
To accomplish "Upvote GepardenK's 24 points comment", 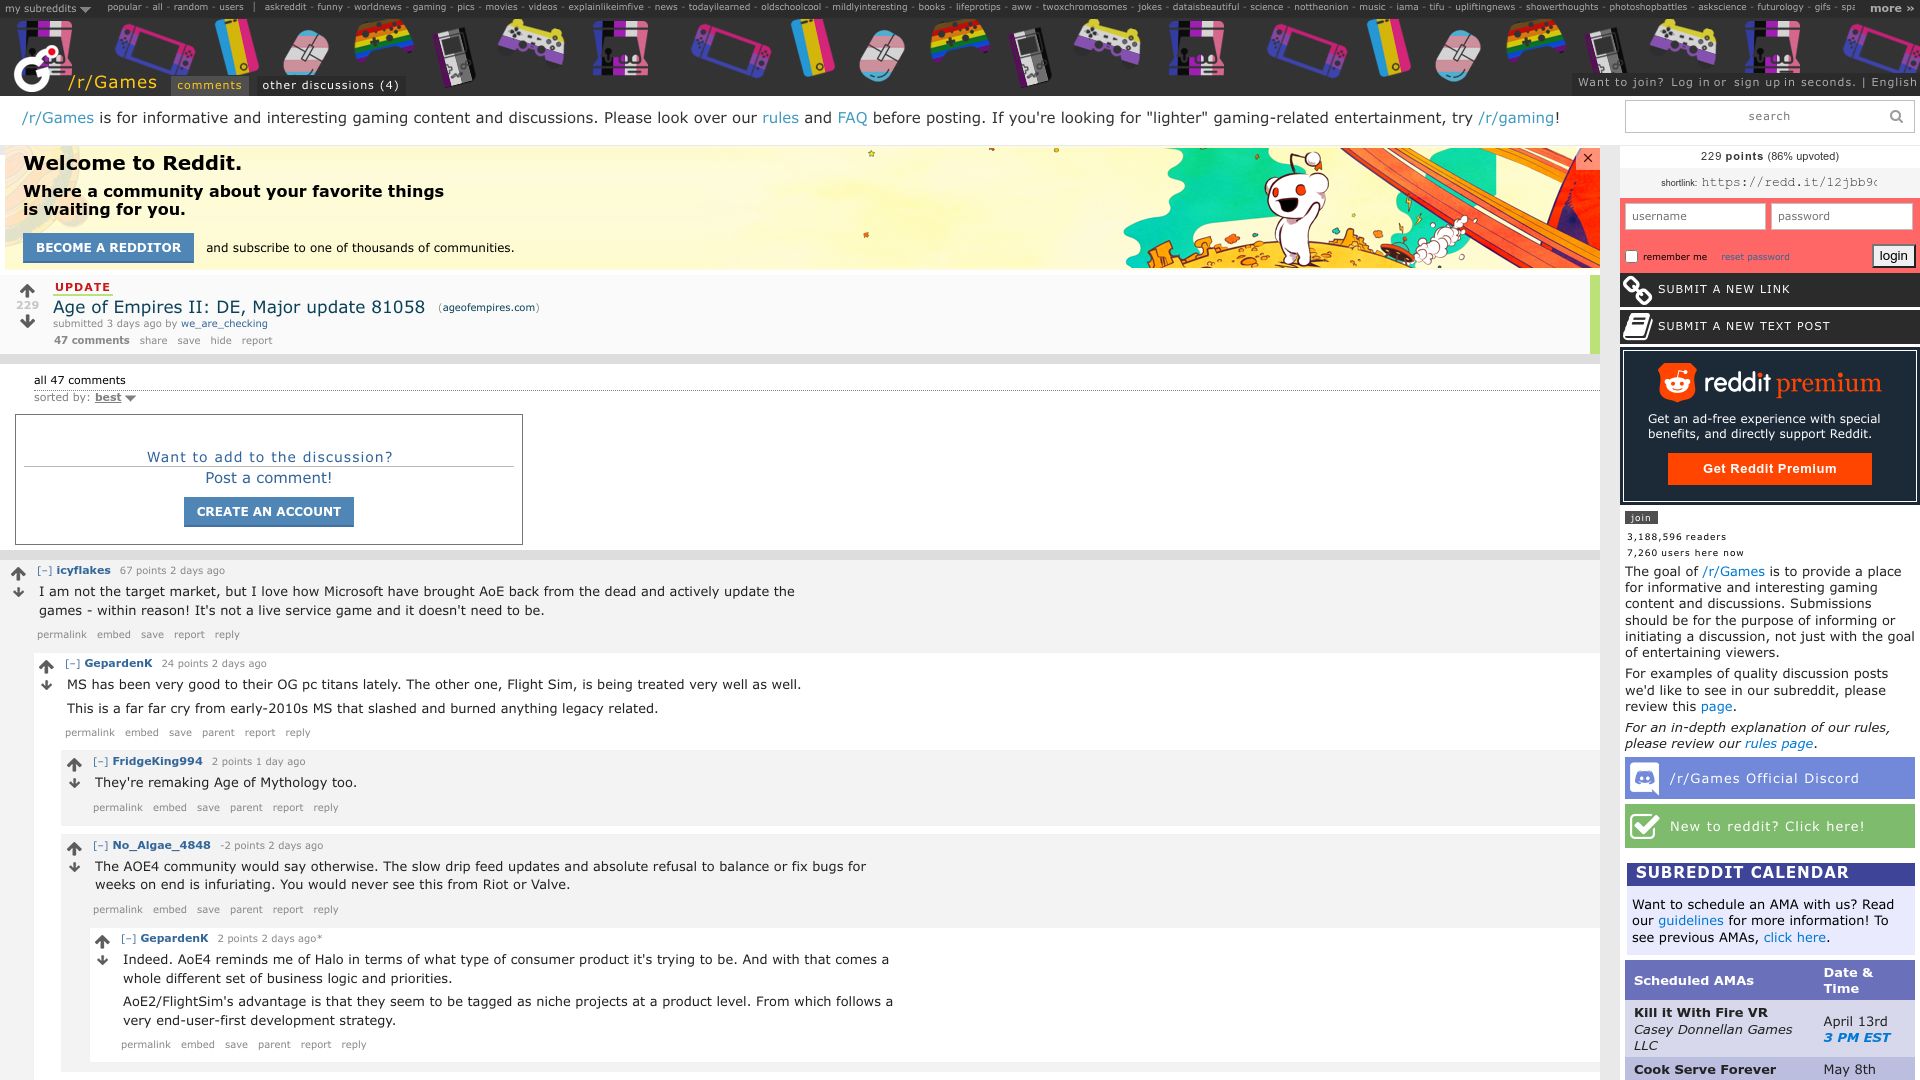I will pos(46,667).
